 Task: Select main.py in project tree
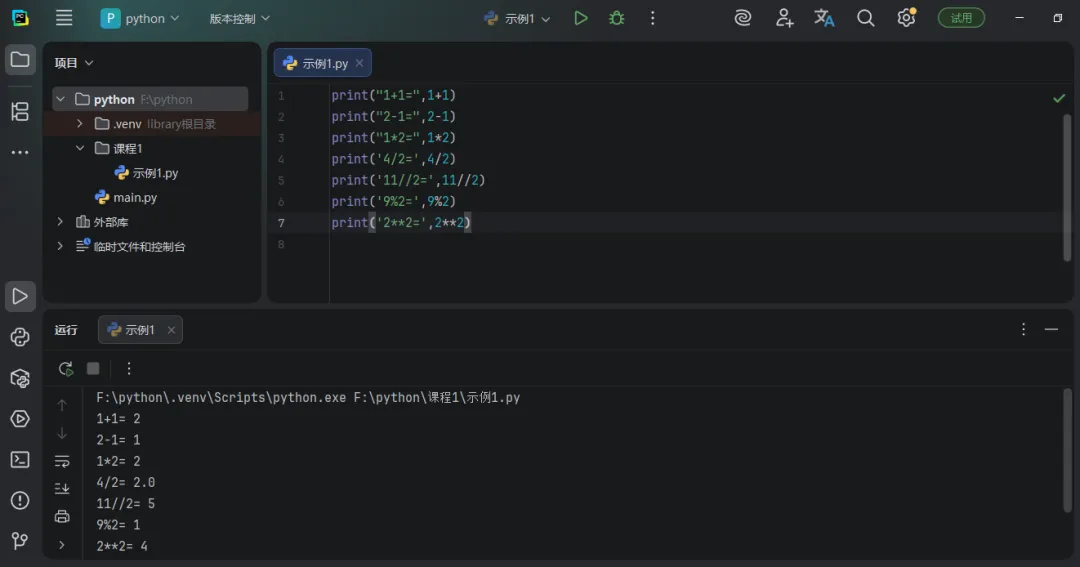pos(125,198)
